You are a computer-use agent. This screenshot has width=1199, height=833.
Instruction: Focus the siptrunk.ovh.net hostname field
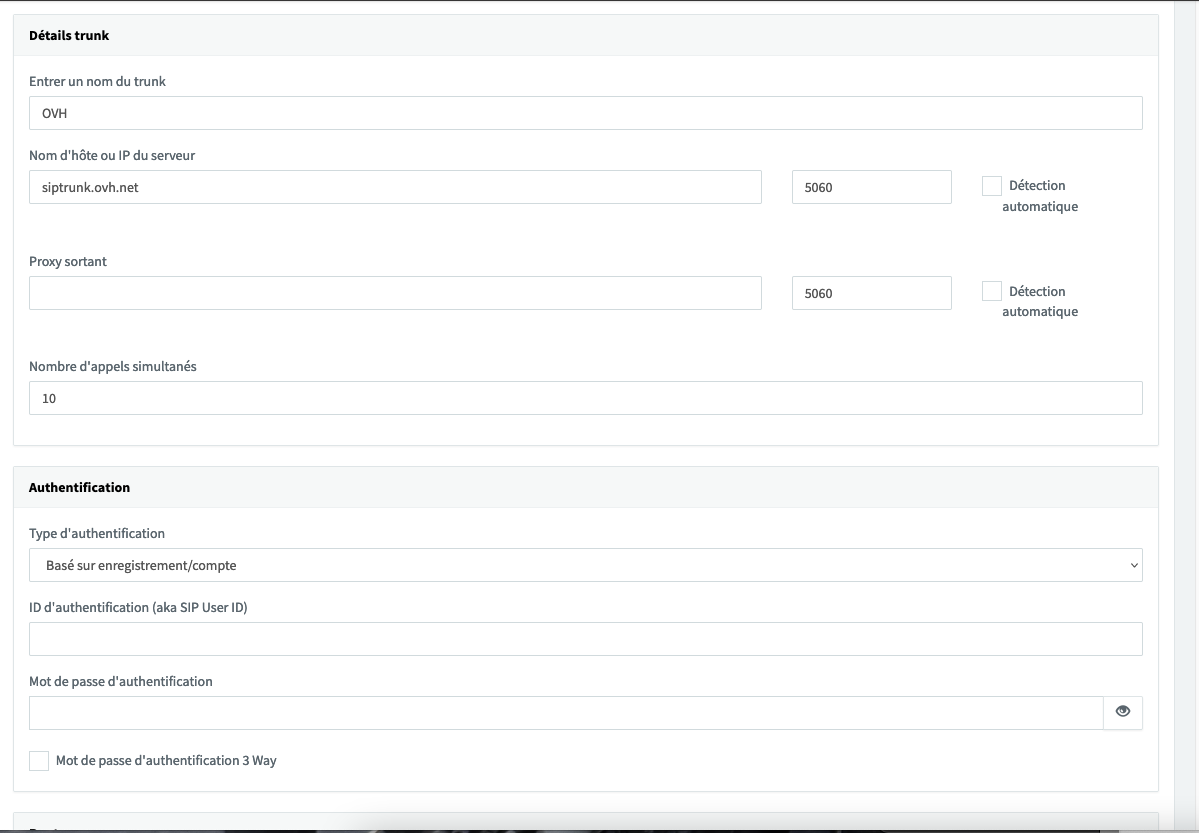click(x=395, y=187)
